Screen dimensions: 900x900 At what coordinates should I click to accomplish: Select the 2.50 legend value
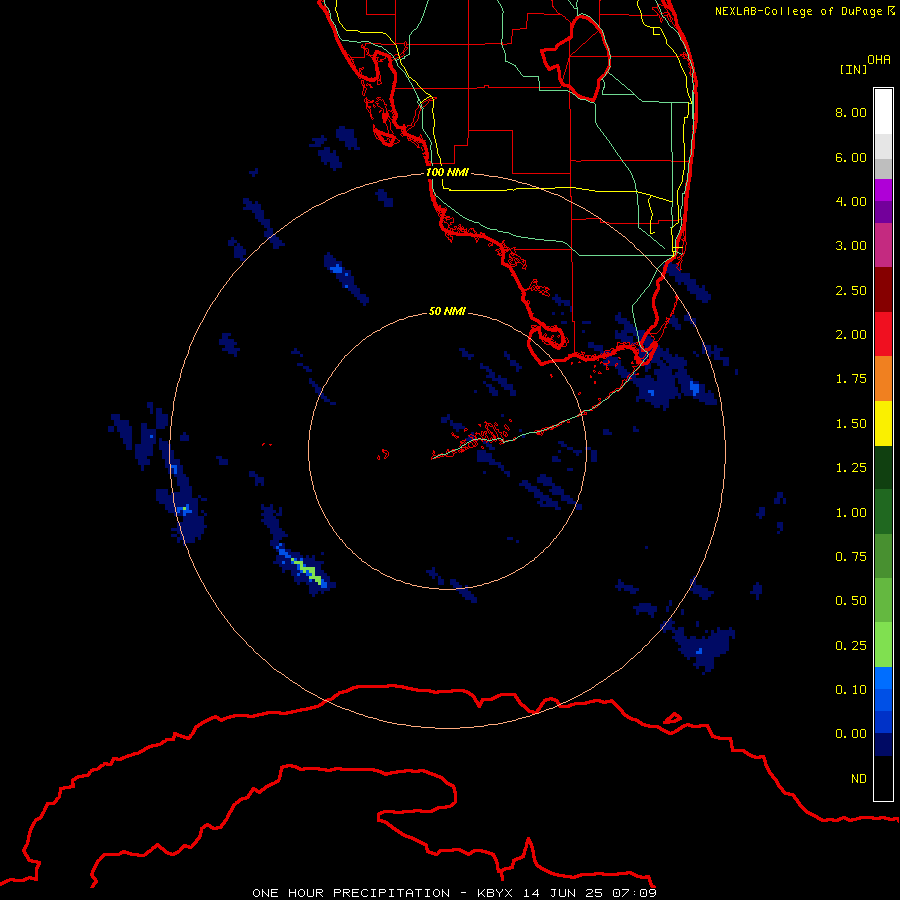pos(851,290)
